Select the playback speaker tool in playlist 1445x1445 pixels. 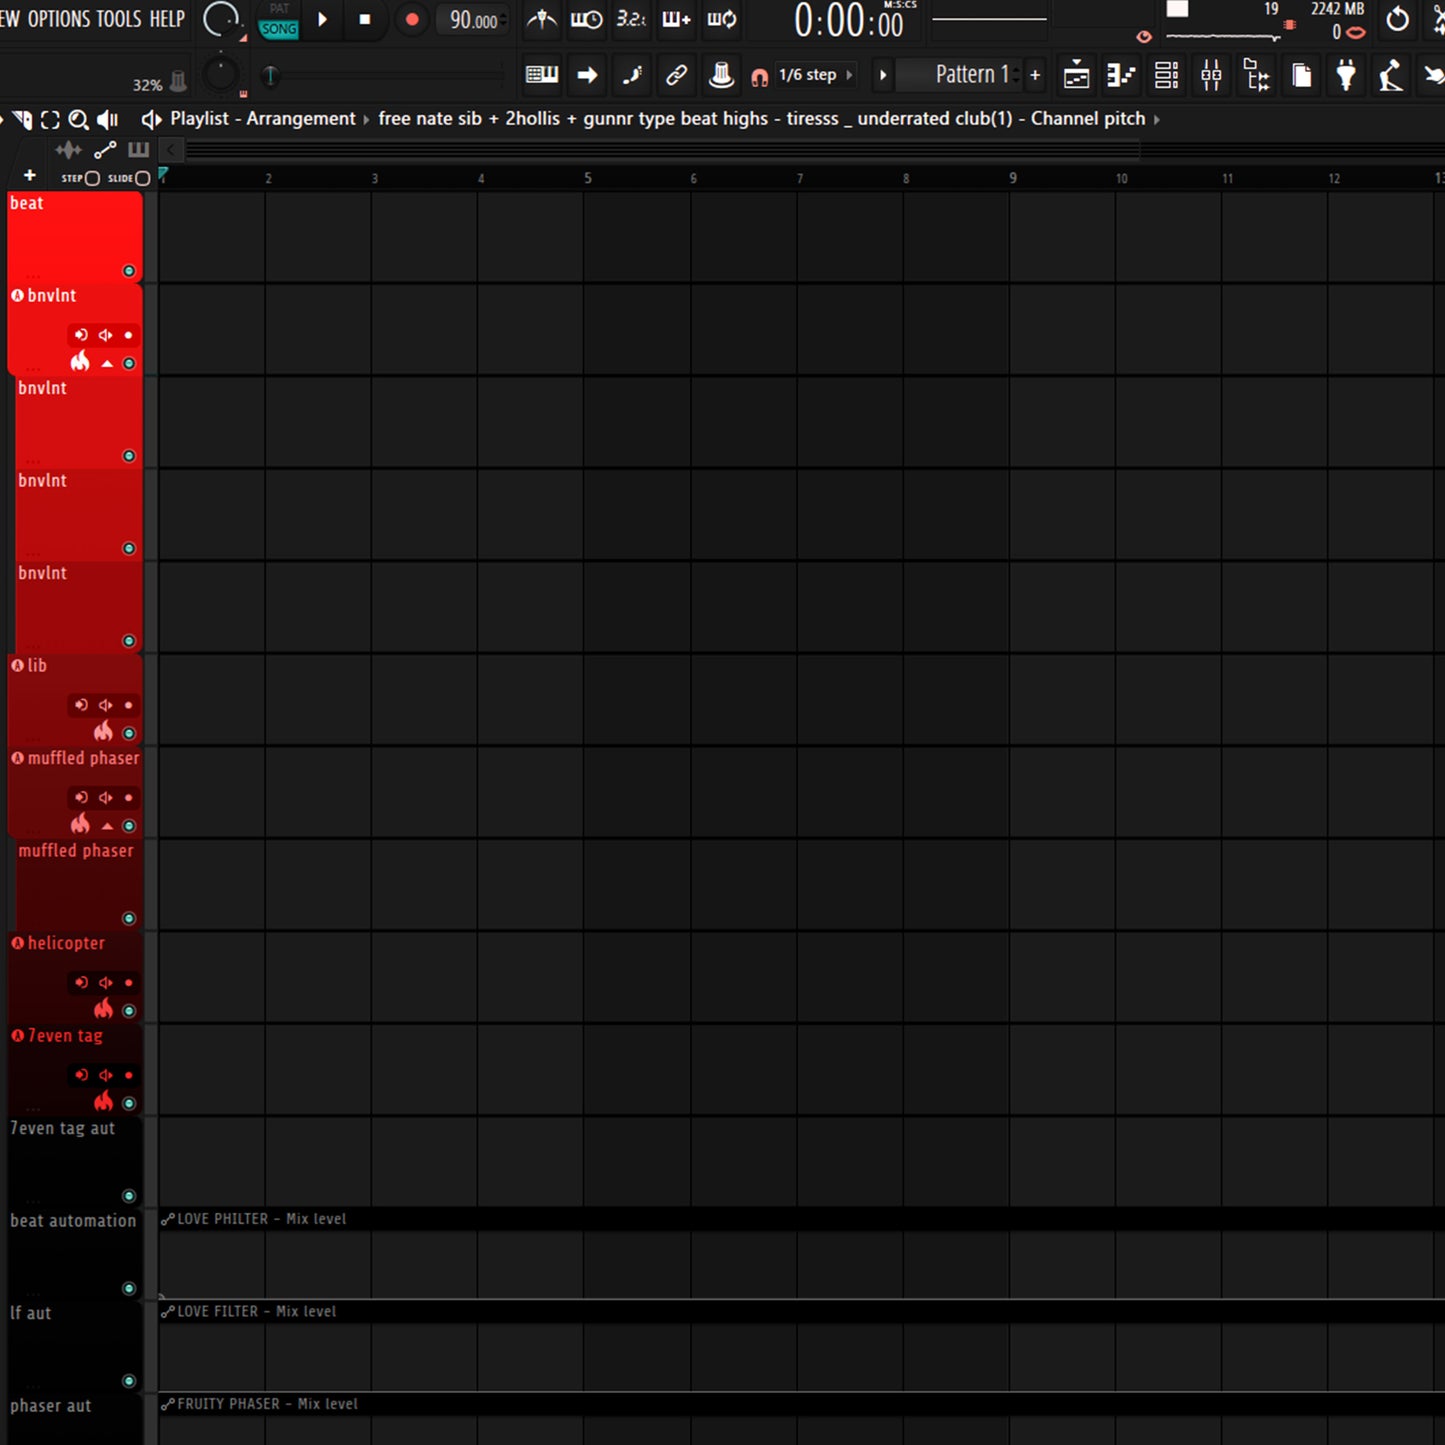coord(107,120)
